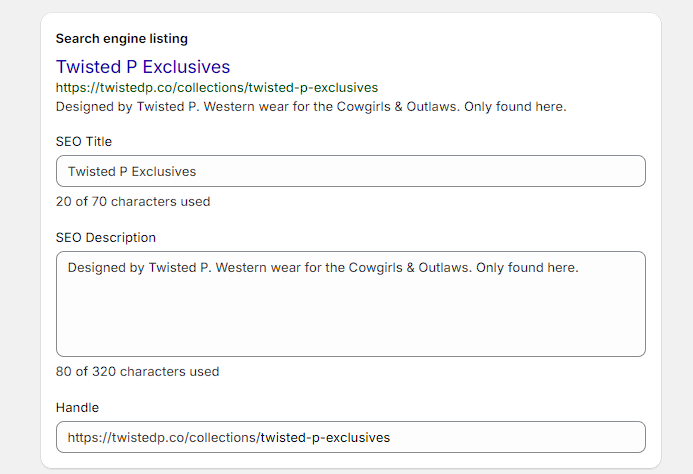
Task: Click the 80 of 320 characters counter
Action: point(137,372)
